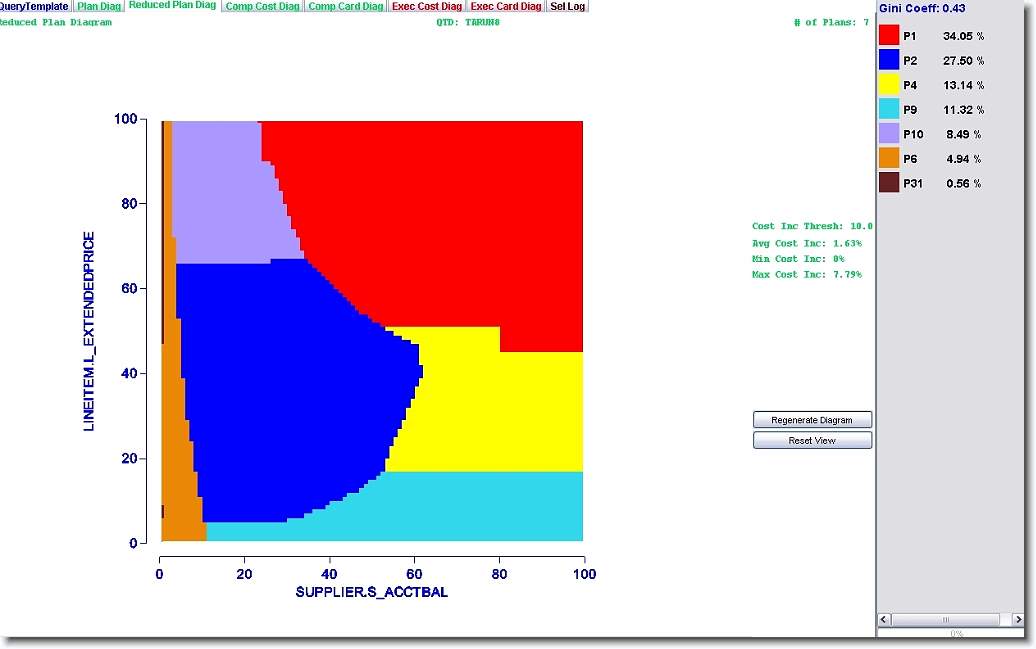Click the red P1 legend swatch
Image resolution: width=1036 pixels, height=649 pixels.
[x=889, y=36]
